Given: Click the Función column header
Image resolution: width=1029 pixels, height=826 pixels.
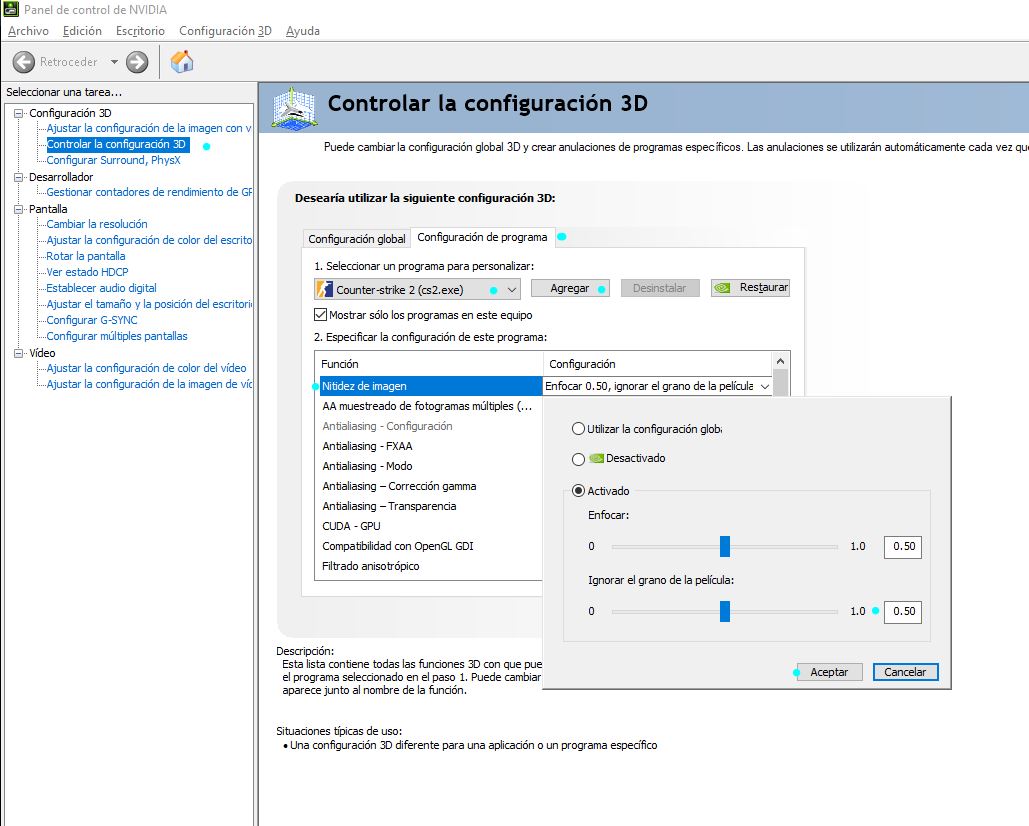Looking at the screenshot, I should pyautogui.click(x=429, y=363).
